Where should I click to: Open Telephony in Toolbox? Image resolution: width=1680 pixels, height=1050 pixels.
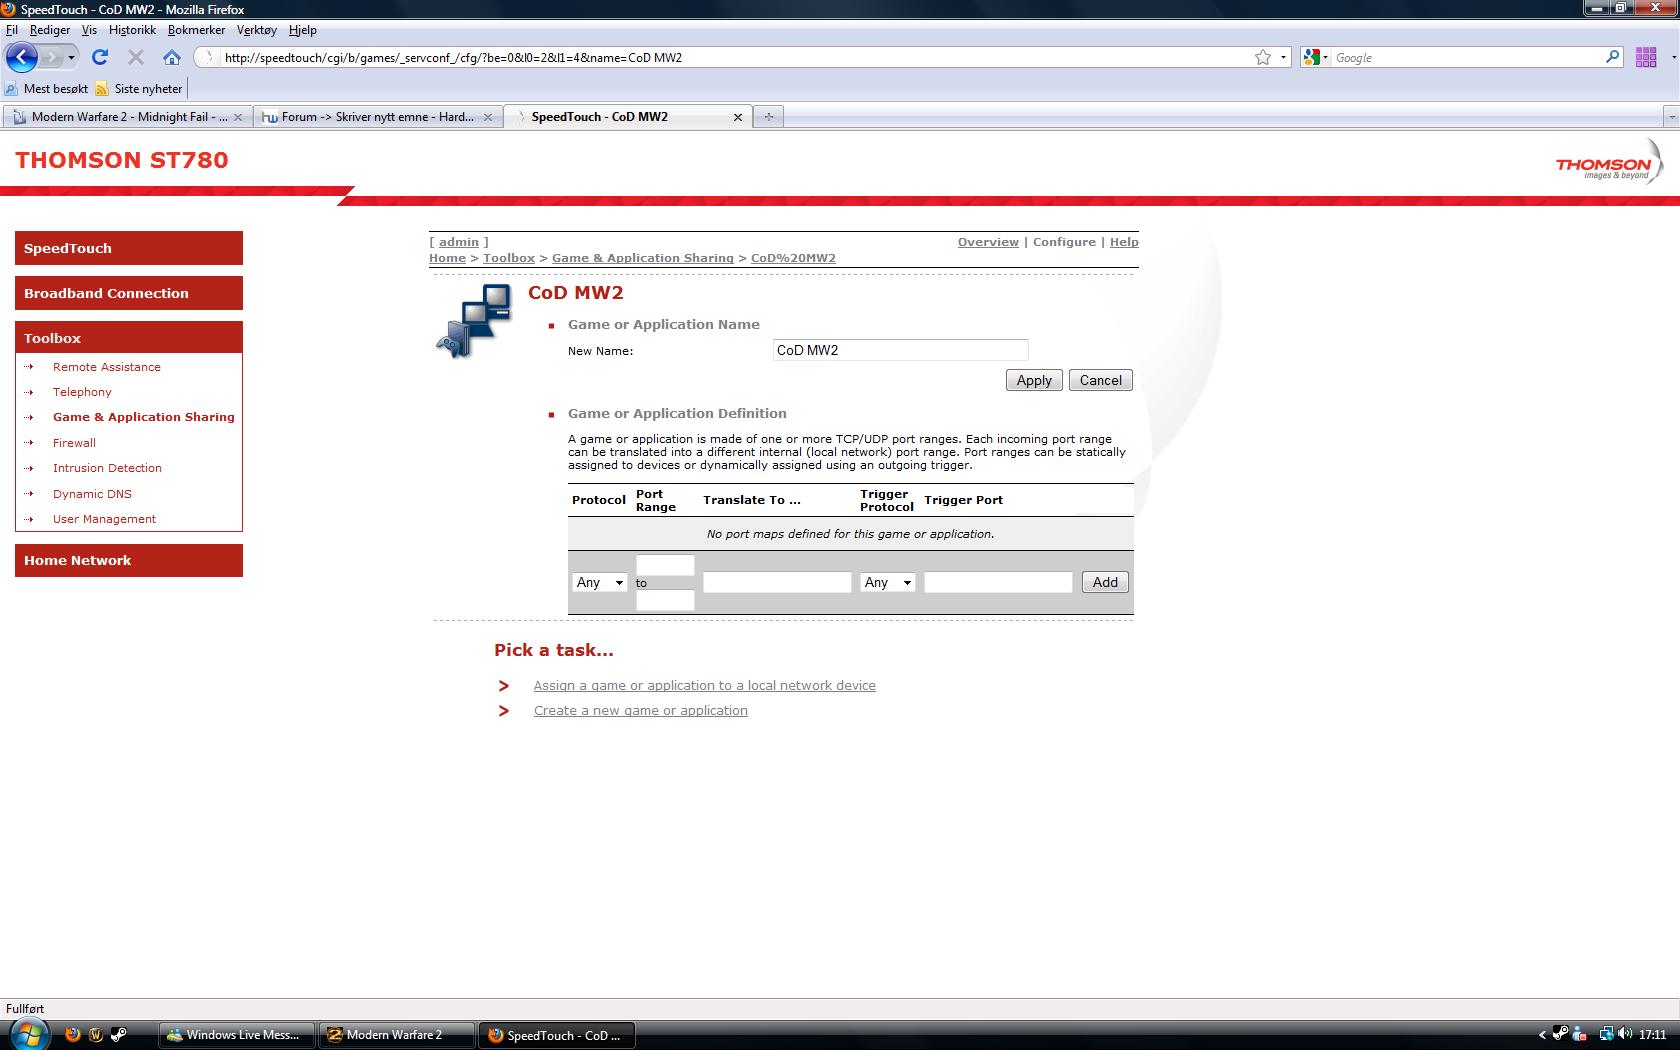[82, 392]
